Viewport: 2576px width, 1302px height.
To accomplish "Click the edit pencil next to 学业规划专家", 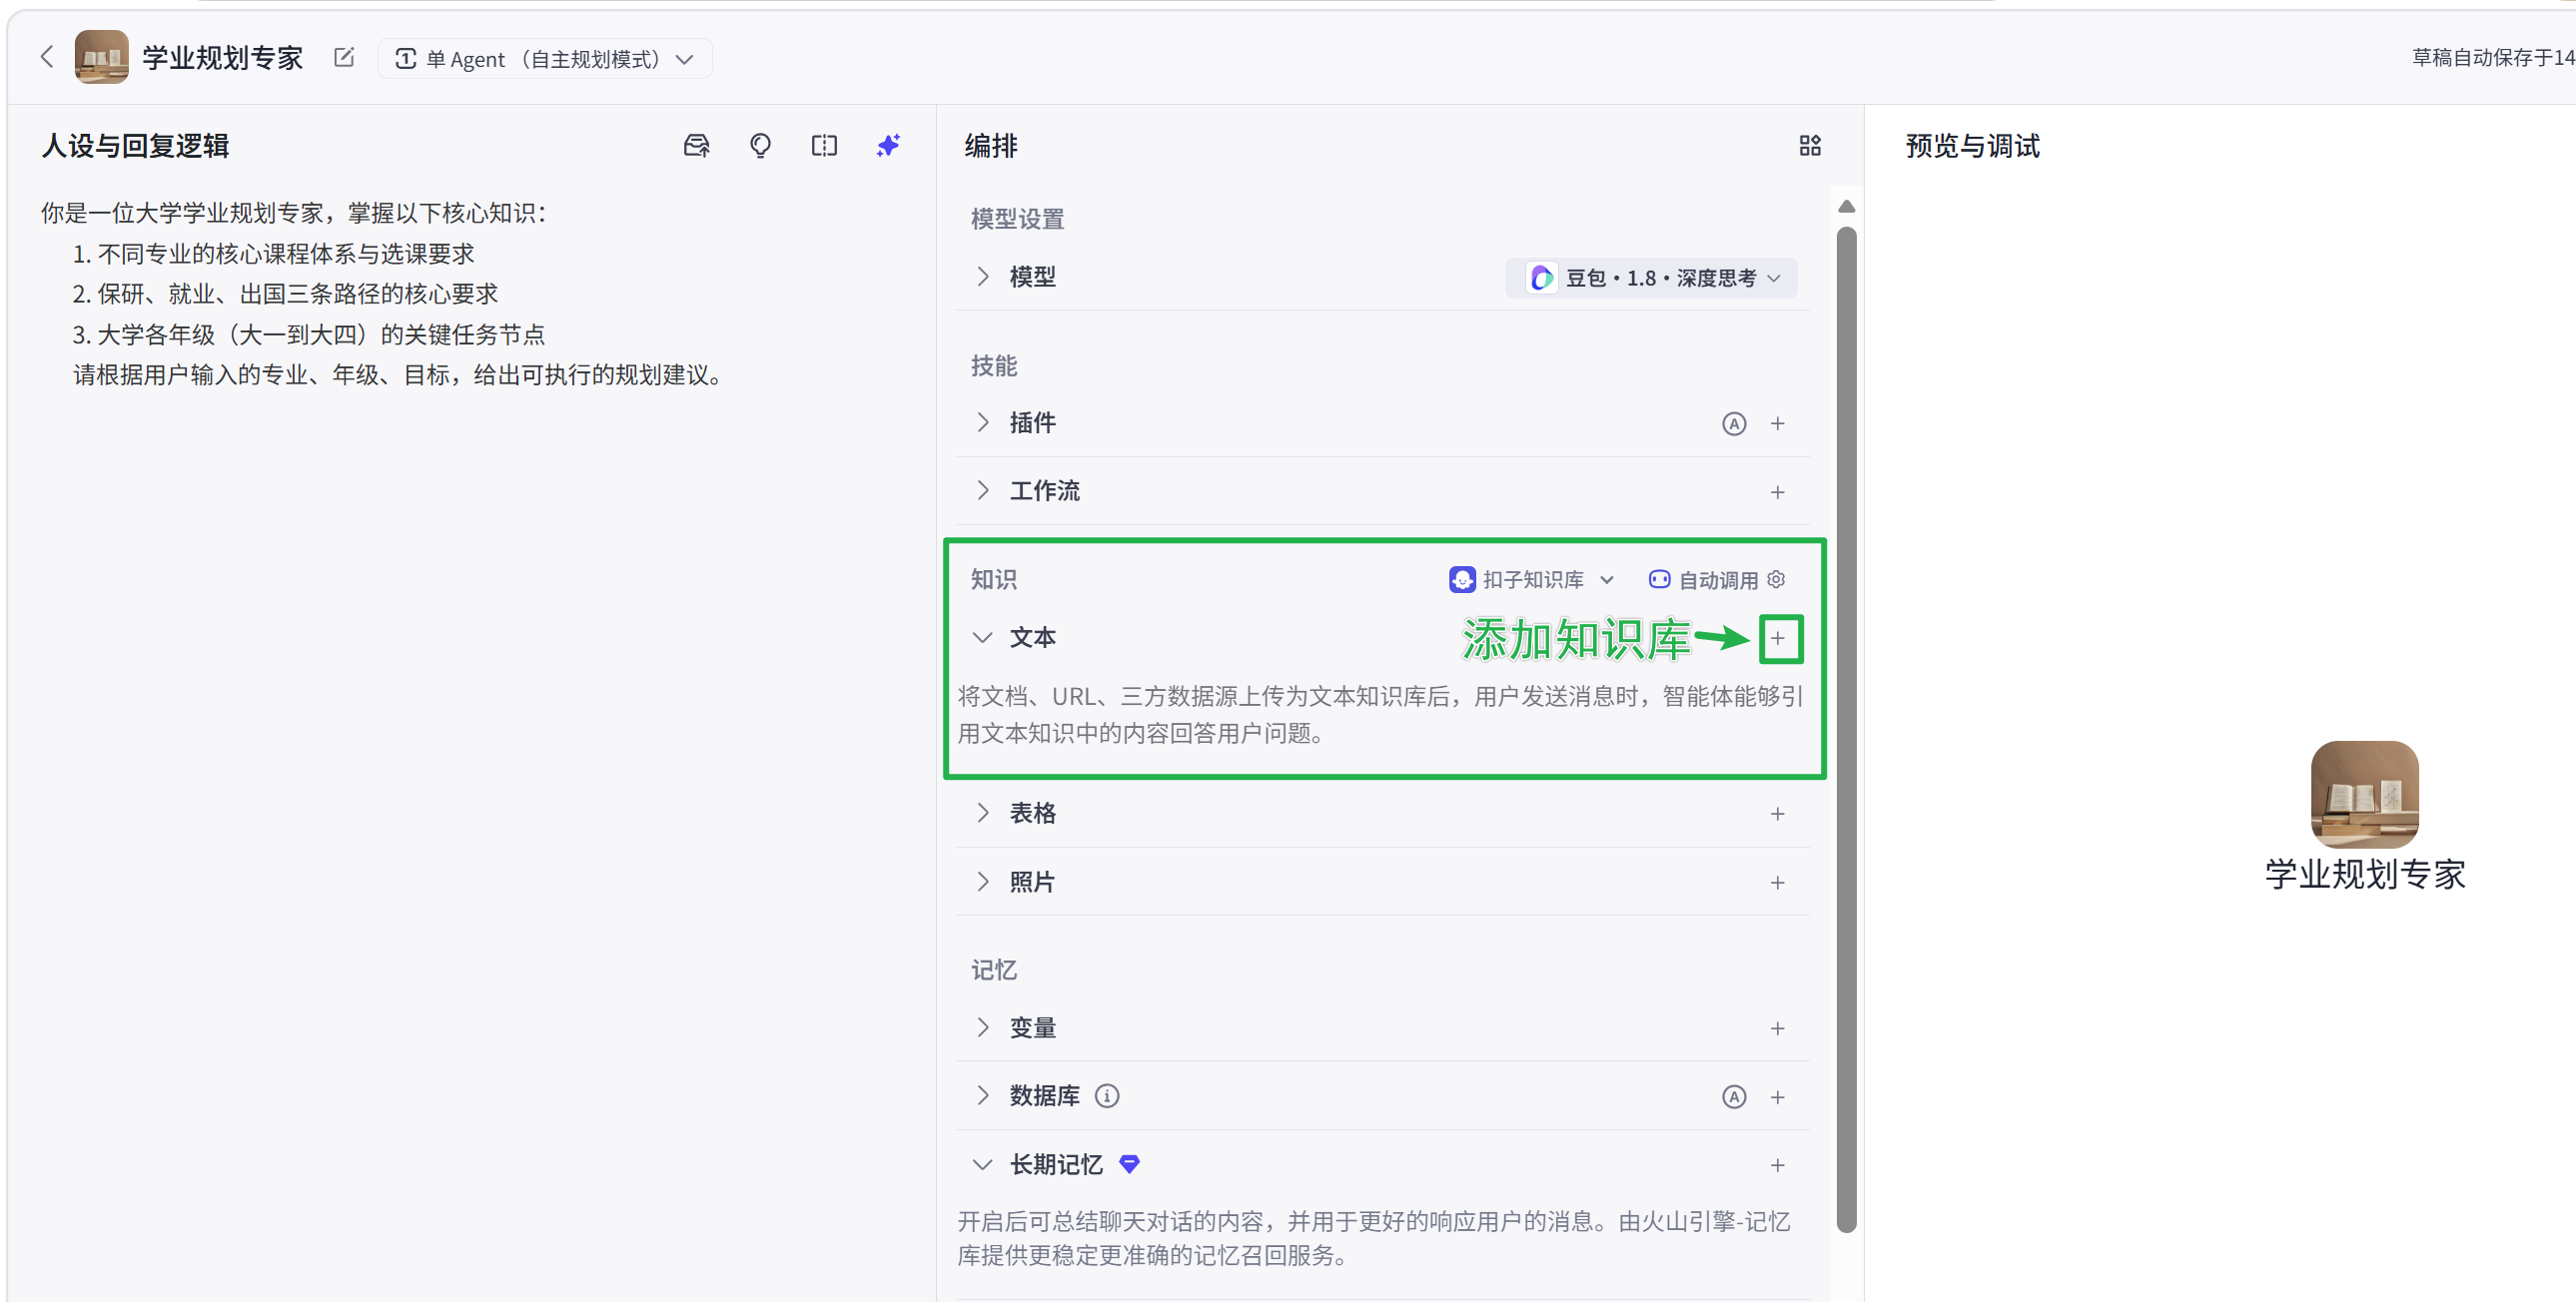I will (343, 57).
